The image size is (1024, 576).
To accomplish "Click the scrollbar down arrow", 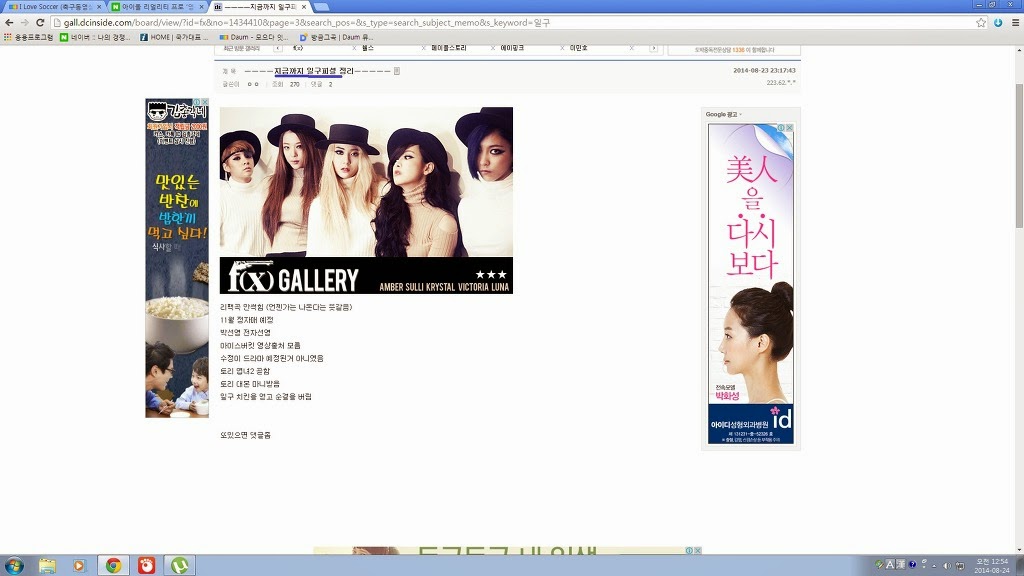I will click(1019, 551).
